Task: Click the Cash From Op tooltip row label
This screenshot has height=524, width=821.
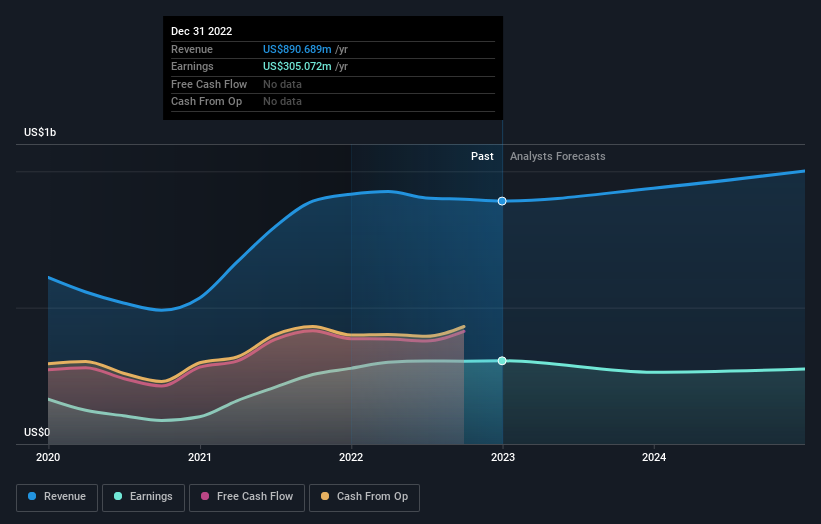Action: [206, 102]
